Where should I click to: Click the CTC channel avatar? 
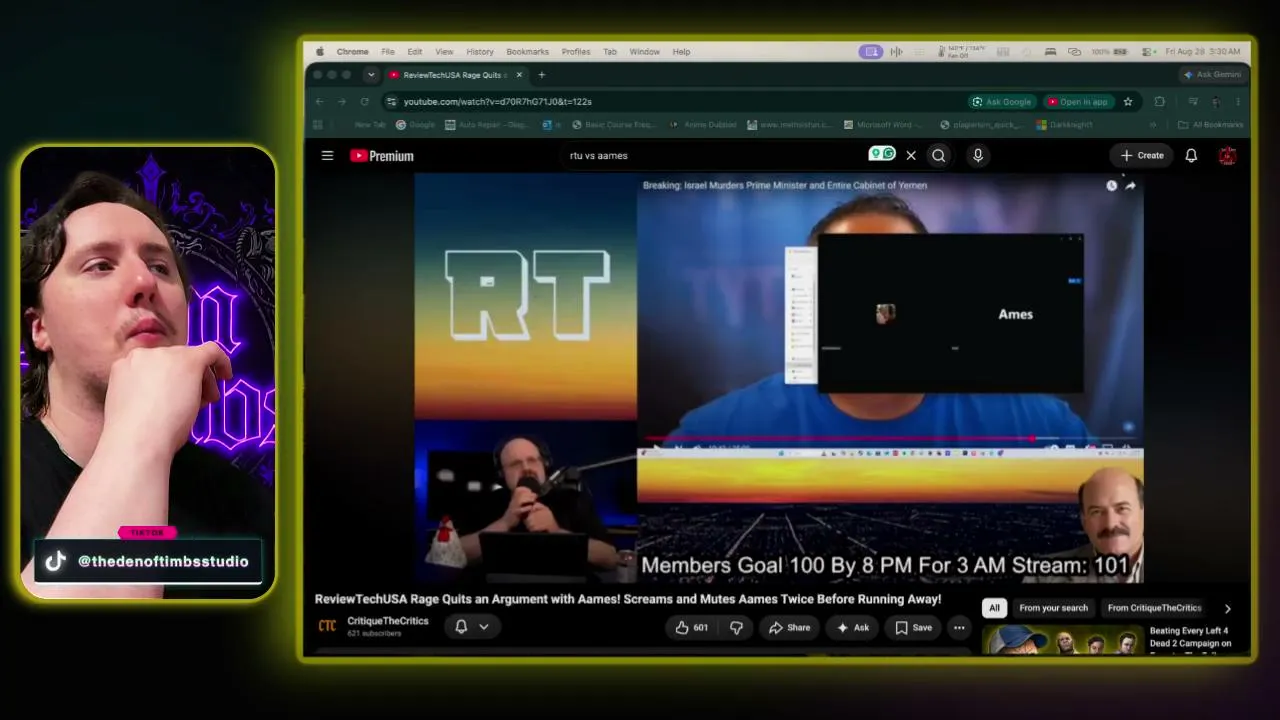pyautogui.click(x=327, y=626)
